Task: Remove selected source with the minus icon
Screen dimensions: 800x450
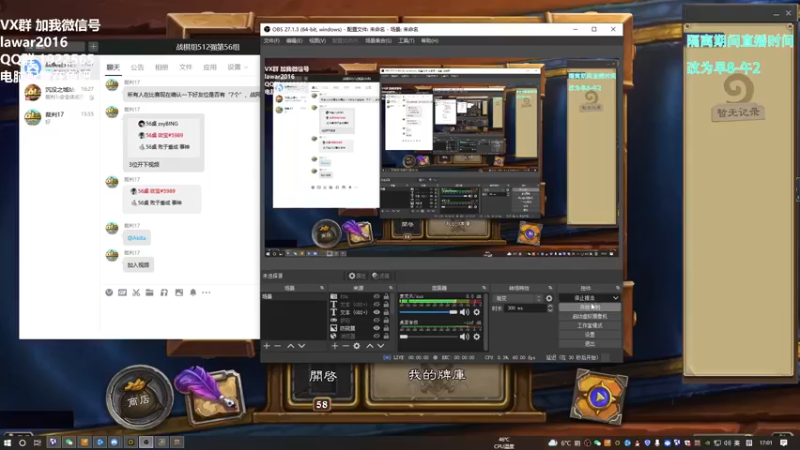Action: [345, 346]
